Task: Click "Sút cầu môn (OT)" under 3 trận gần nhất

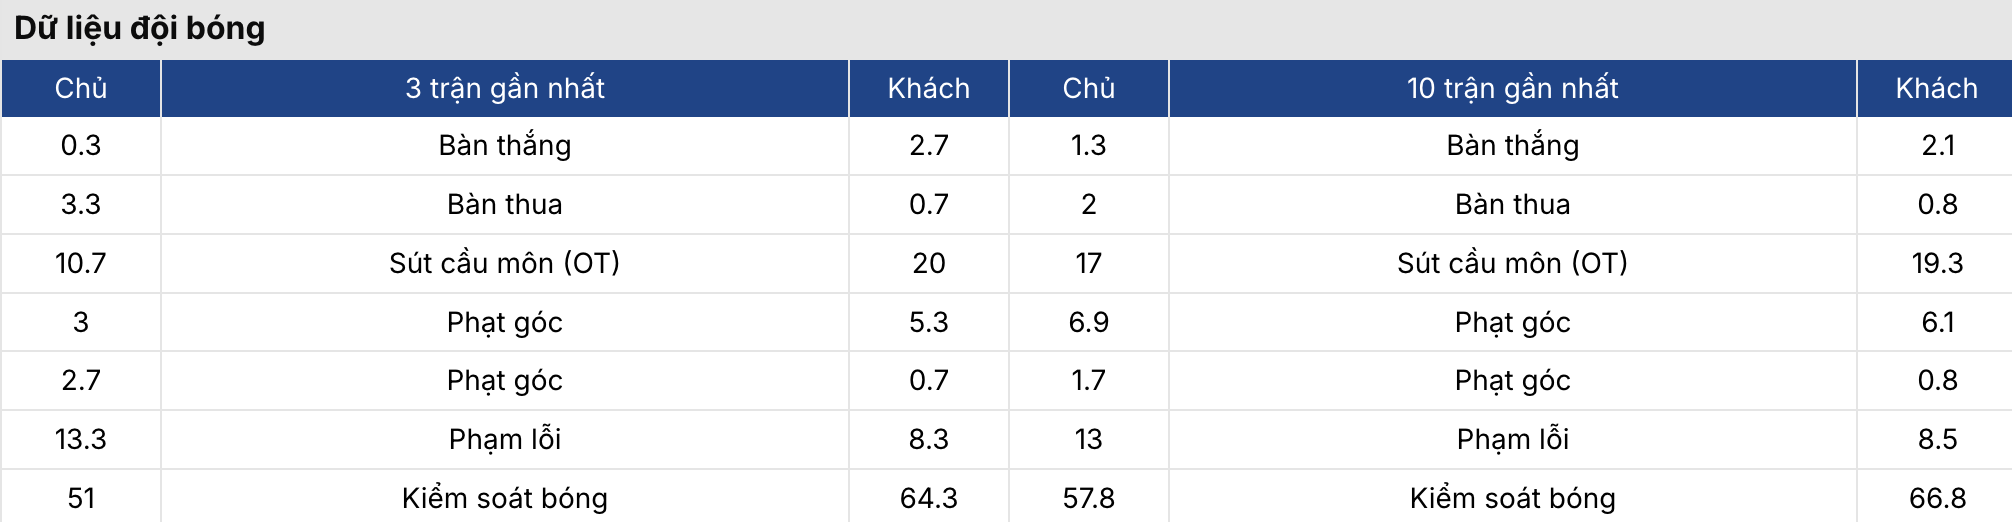Action: (505, 263)
